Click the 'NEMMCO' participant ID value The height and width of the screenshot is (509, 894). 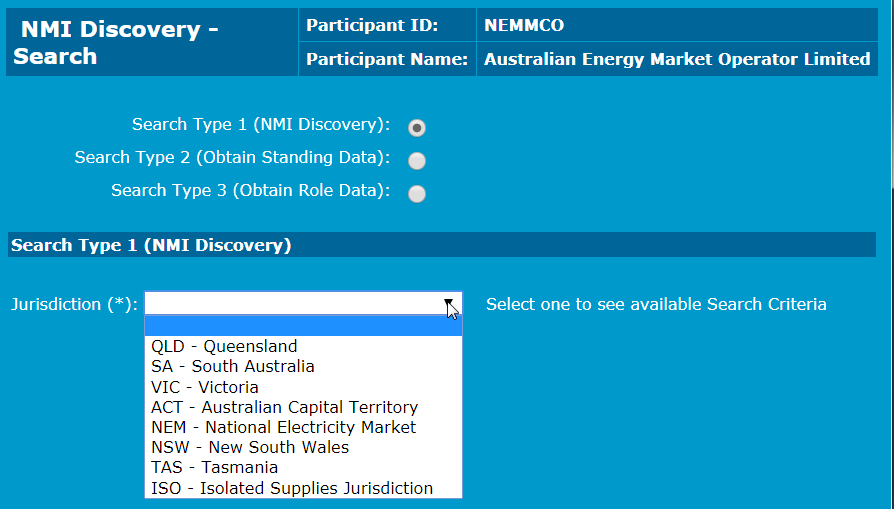(x=524, y=25)
